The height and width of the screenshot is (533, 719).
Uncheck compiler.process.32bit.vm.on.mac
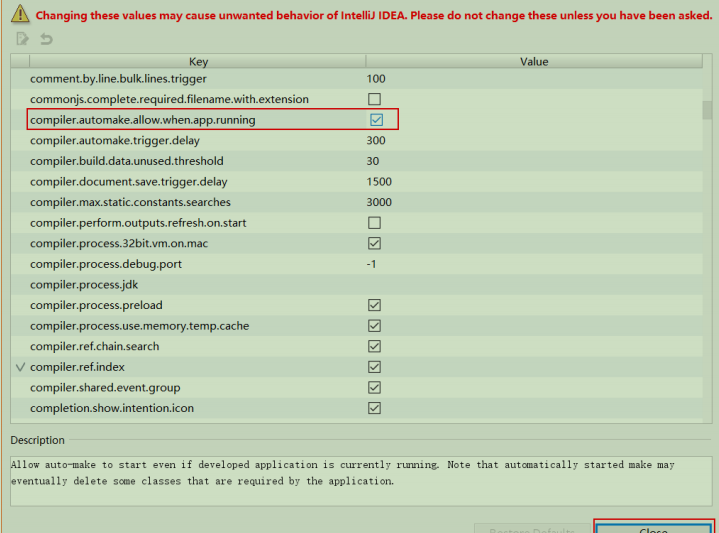tap(374, 244)
